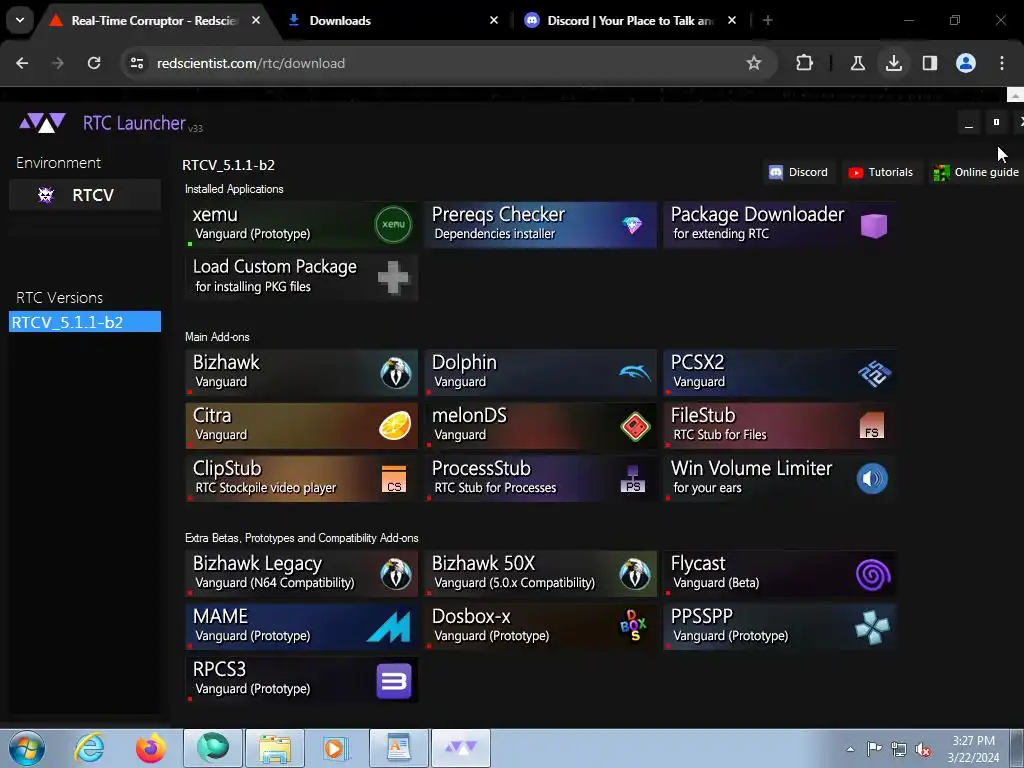1024x768 pixels.
Task: Click the Dosbox-x title text
Action: pyautogui.click(x=471, y=616)
